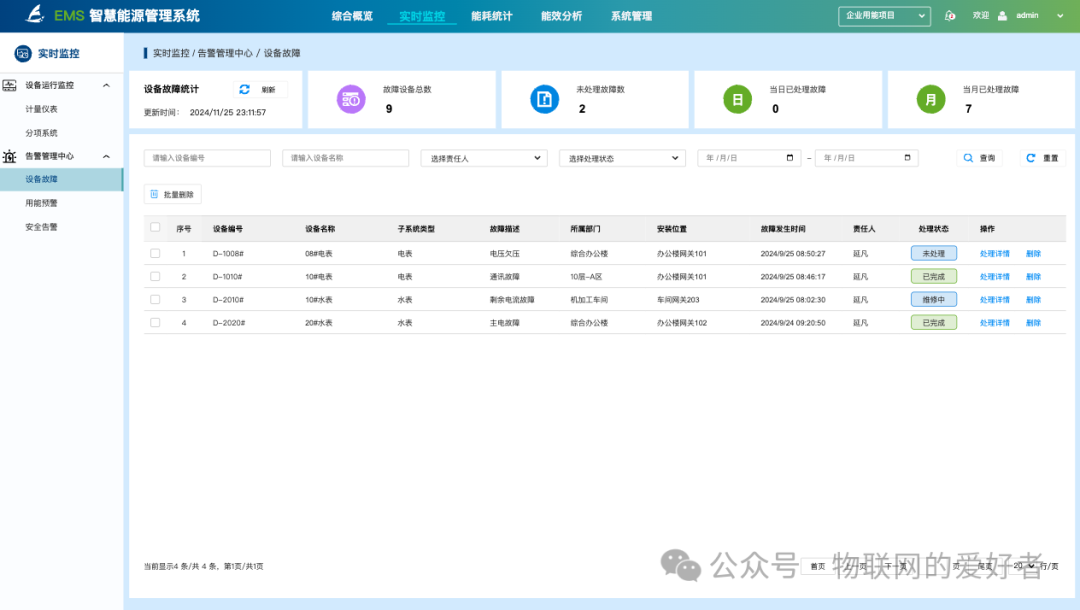Viewport: 1080px width, 610px height.
Task: Click the notification bell icon in the header
Action: click(949, 15)
